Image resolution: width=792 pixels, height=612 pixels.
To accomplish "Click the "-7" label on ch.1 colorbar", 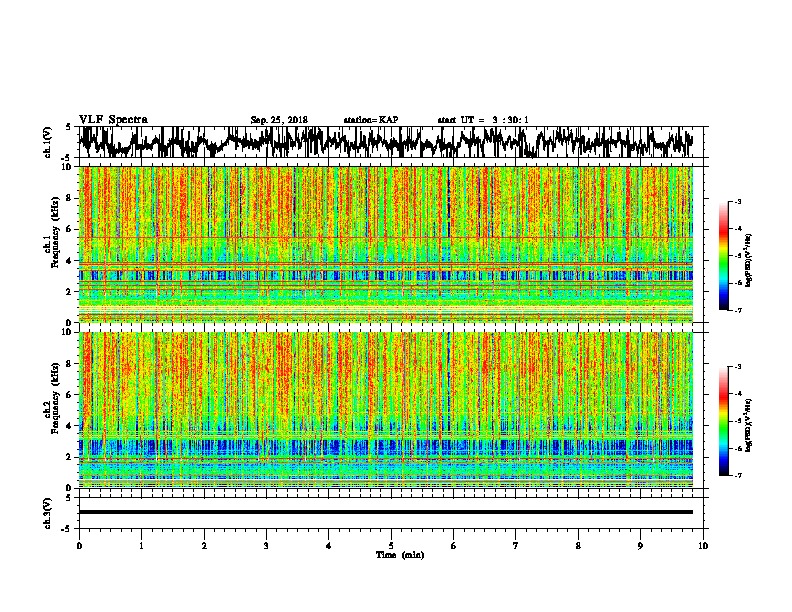I will coord(737,310).
